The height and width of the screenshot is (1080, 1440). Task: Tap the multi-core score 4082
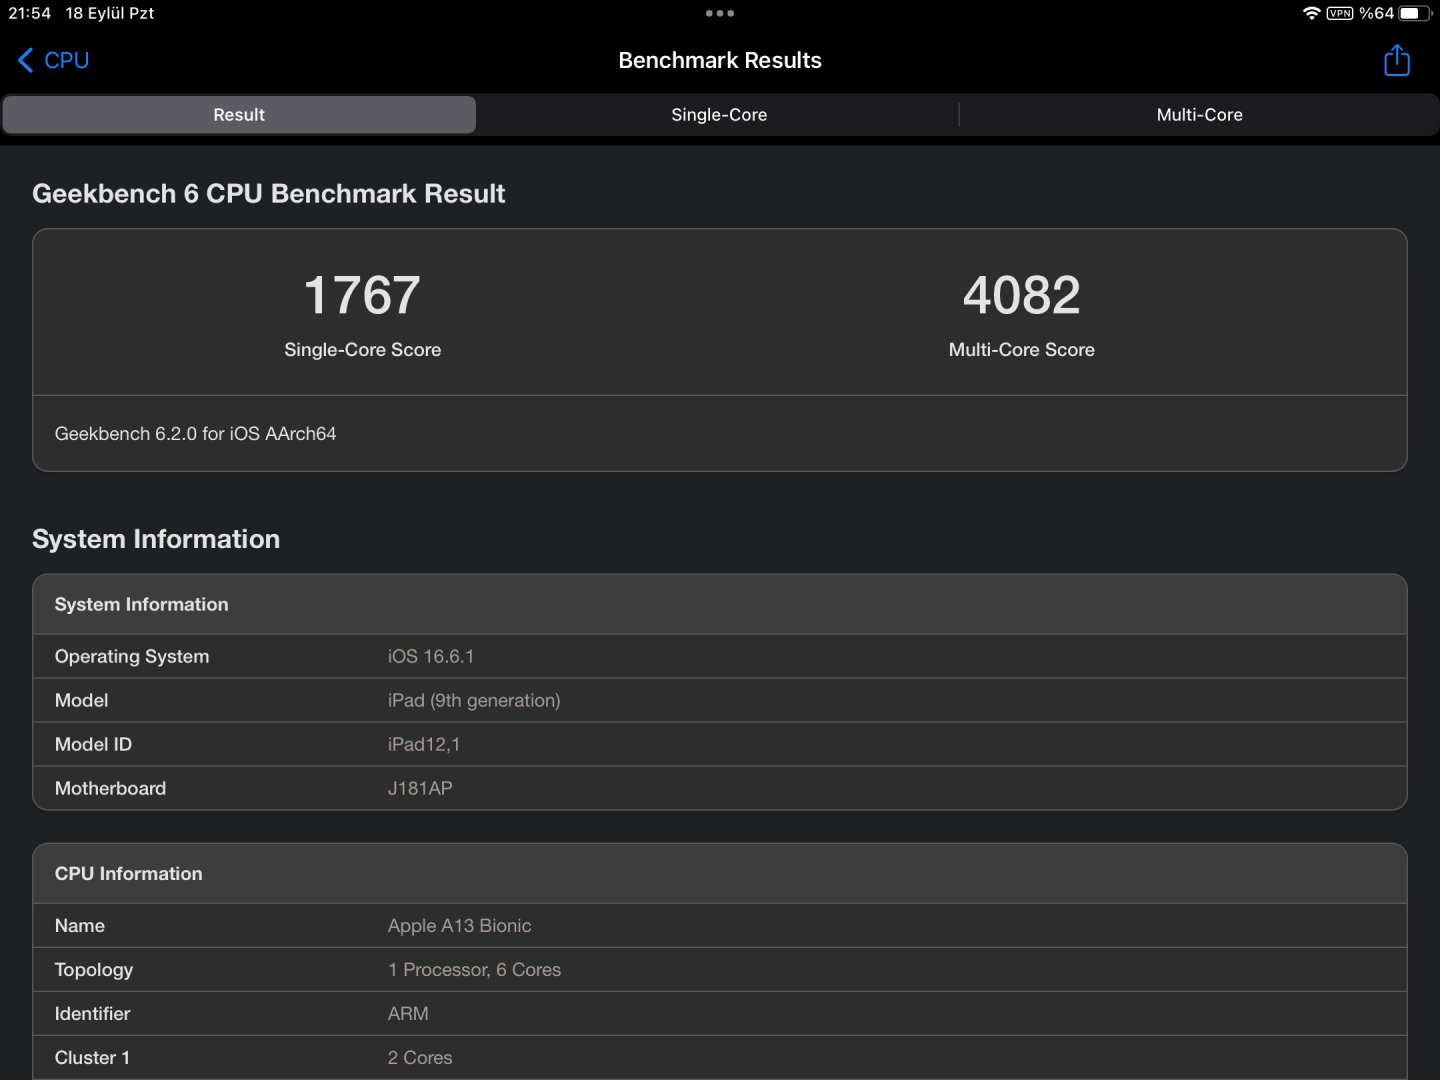pyautogui.click(x=1021, y=296)
